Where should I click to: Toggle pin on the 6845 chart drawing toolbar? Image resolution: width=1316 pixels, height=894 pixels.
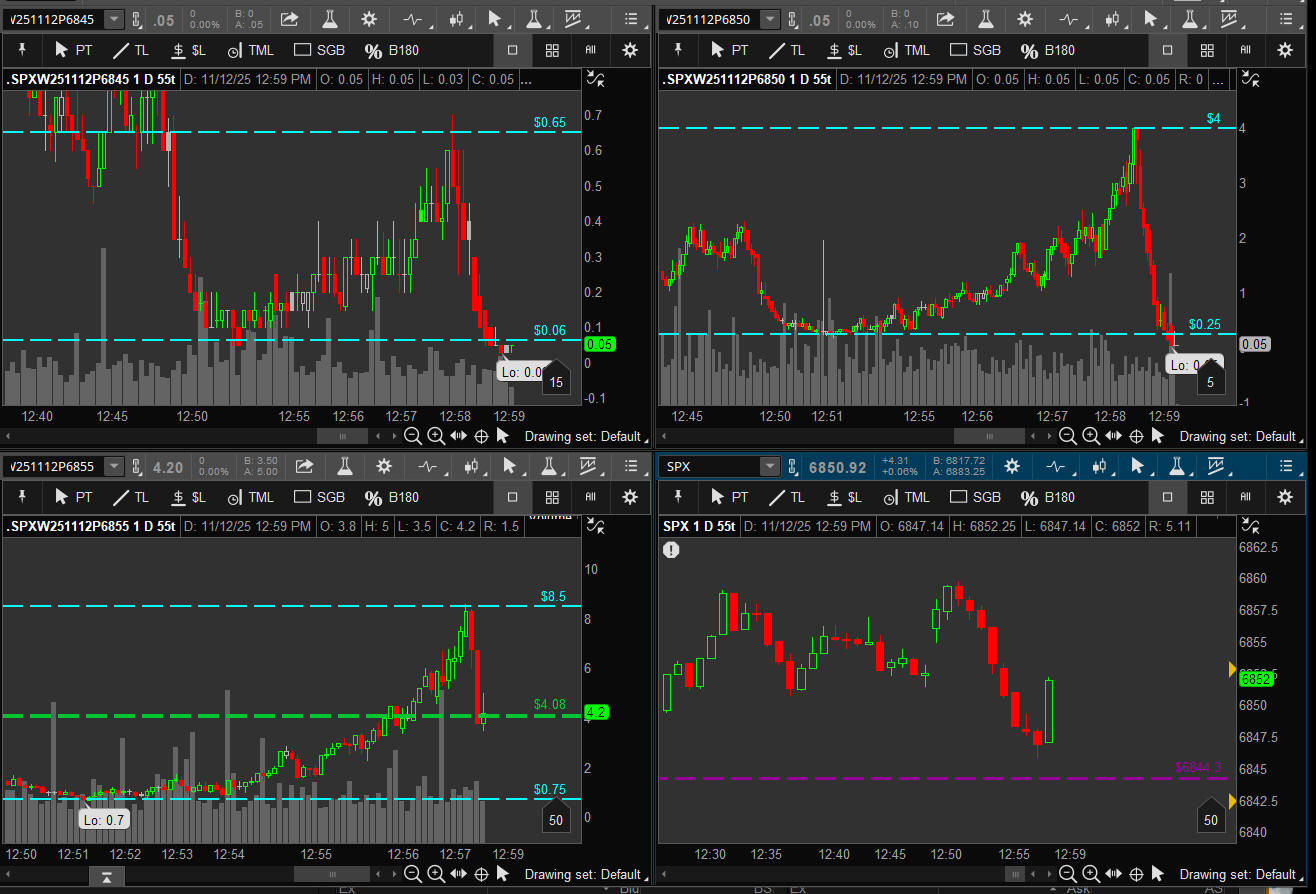(22, 50)
